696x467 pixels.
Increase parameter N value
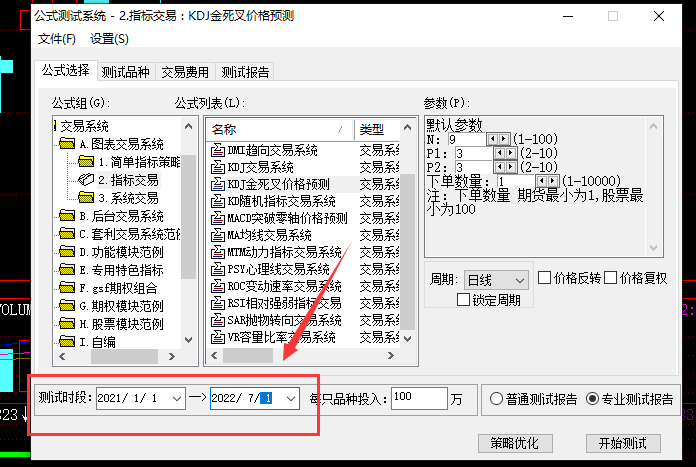coord(503,139)
